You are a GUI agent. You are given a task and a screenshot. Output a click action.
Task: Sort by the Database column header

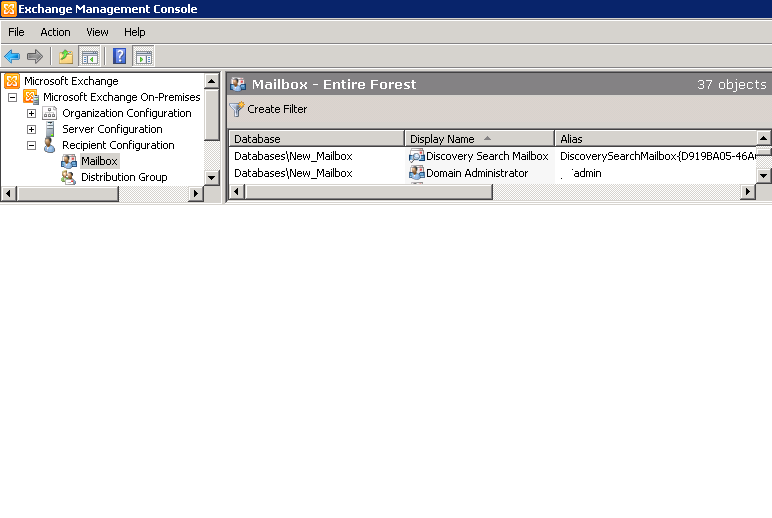[317, 139]
